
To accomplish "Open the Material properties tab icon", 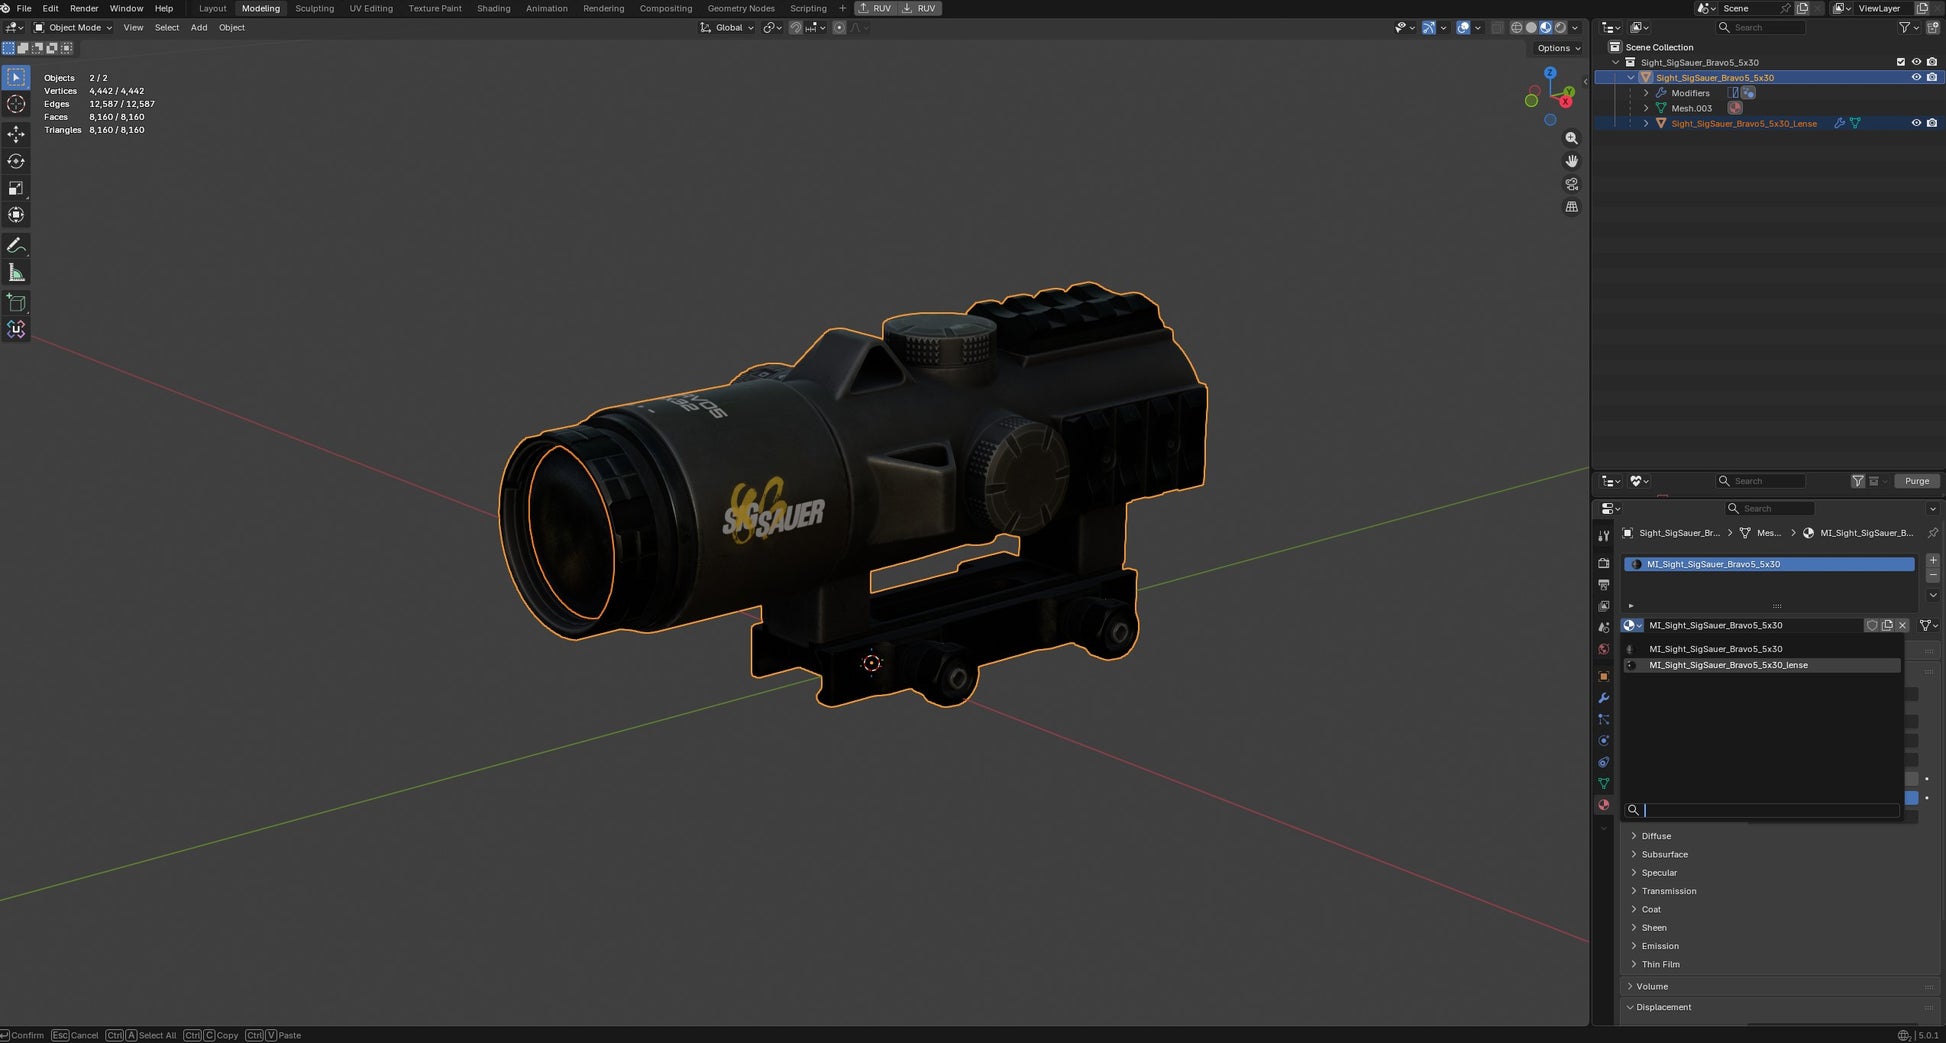I will [1603, 805].
